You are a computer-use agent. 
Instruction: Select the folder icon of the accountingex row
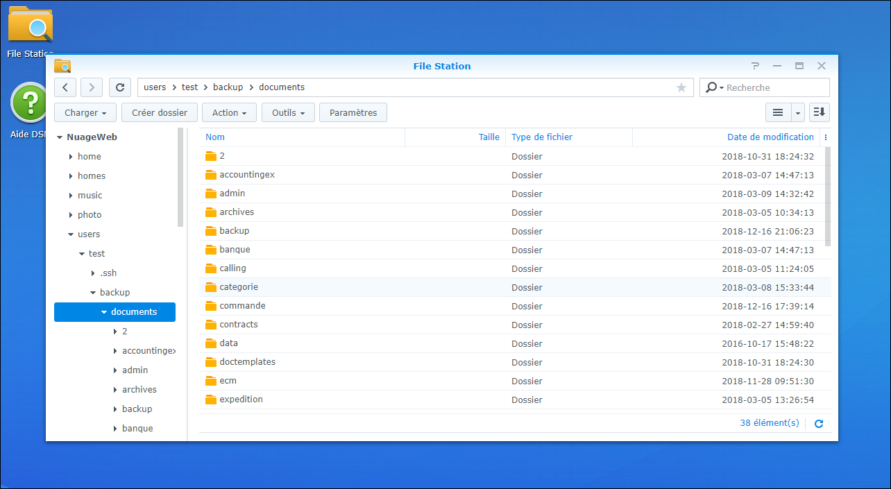(211, 175)
